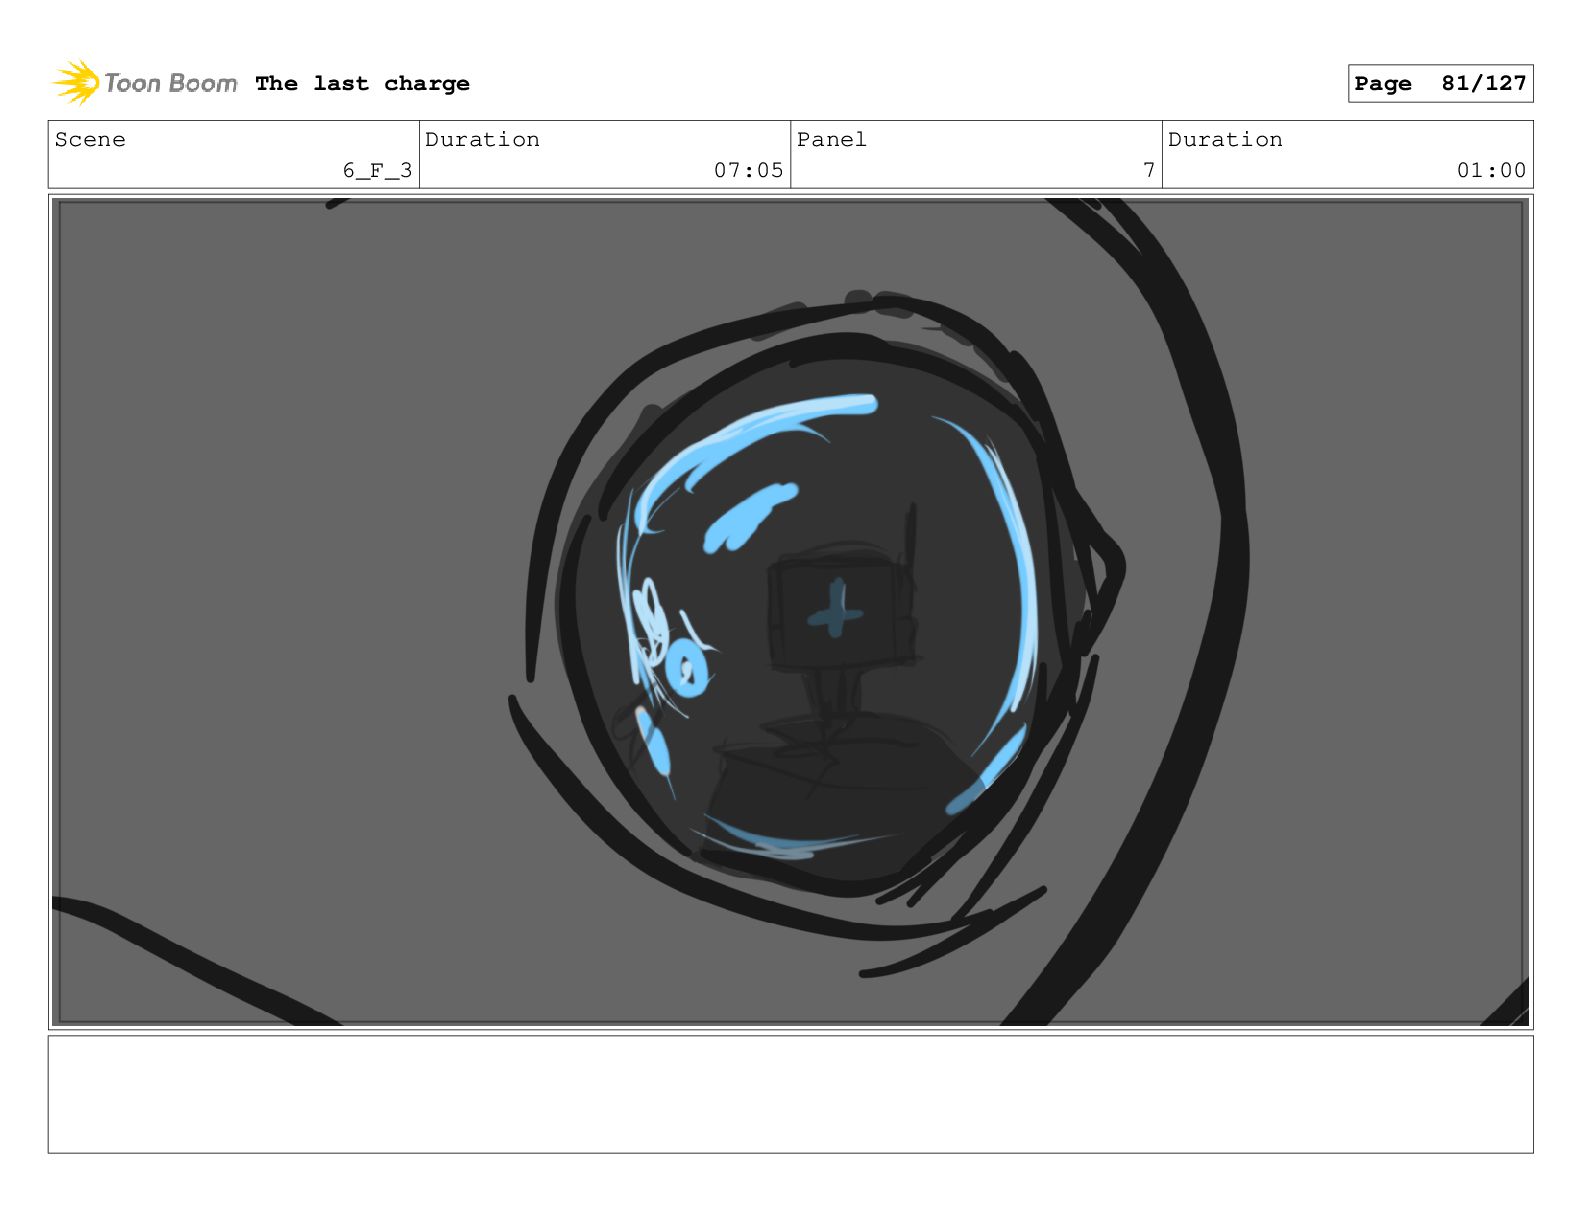The width and height of the screenshot is (1582, 1225).
Task: Click the scene duration value "07:05"
Action: coord(748,170)
